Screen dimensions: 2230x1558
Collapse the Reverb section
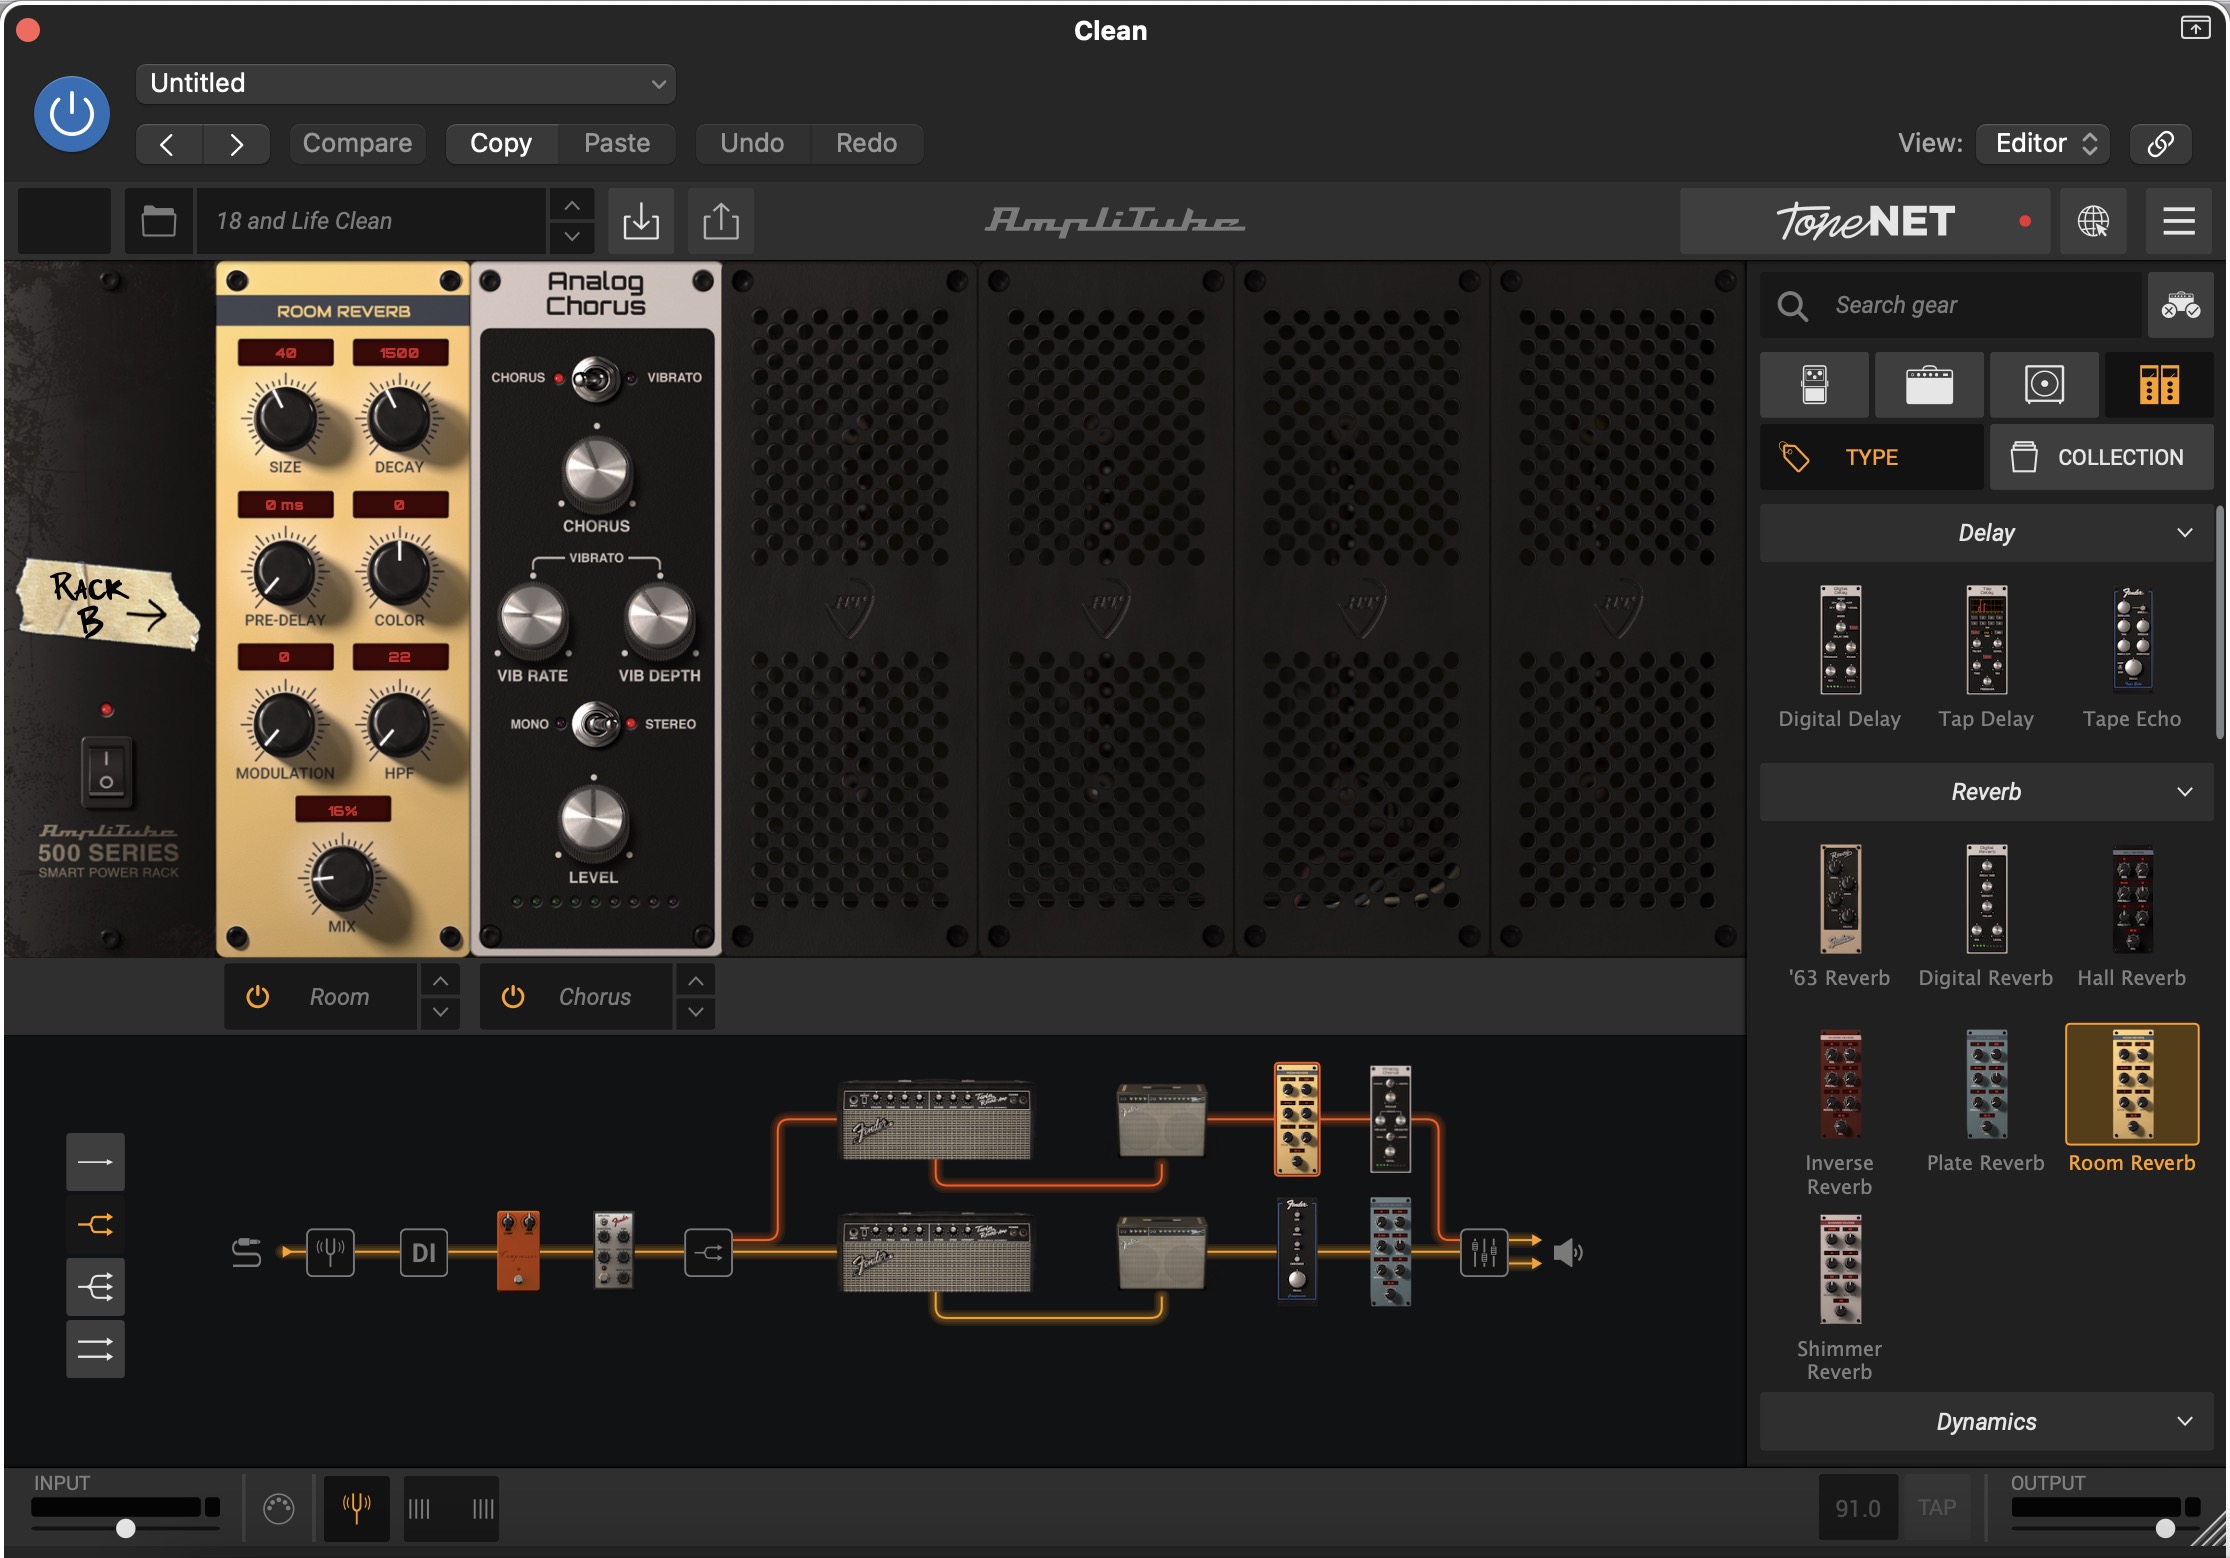1986,792
